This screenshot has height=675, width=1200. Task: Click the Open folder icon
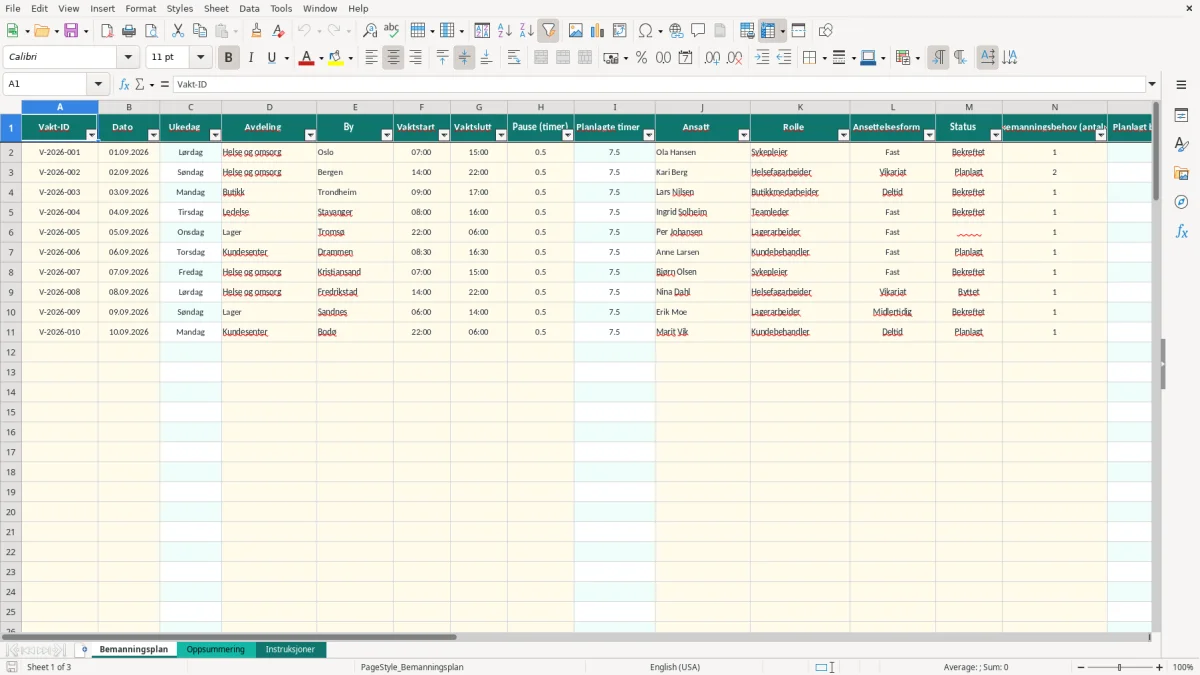41,31
